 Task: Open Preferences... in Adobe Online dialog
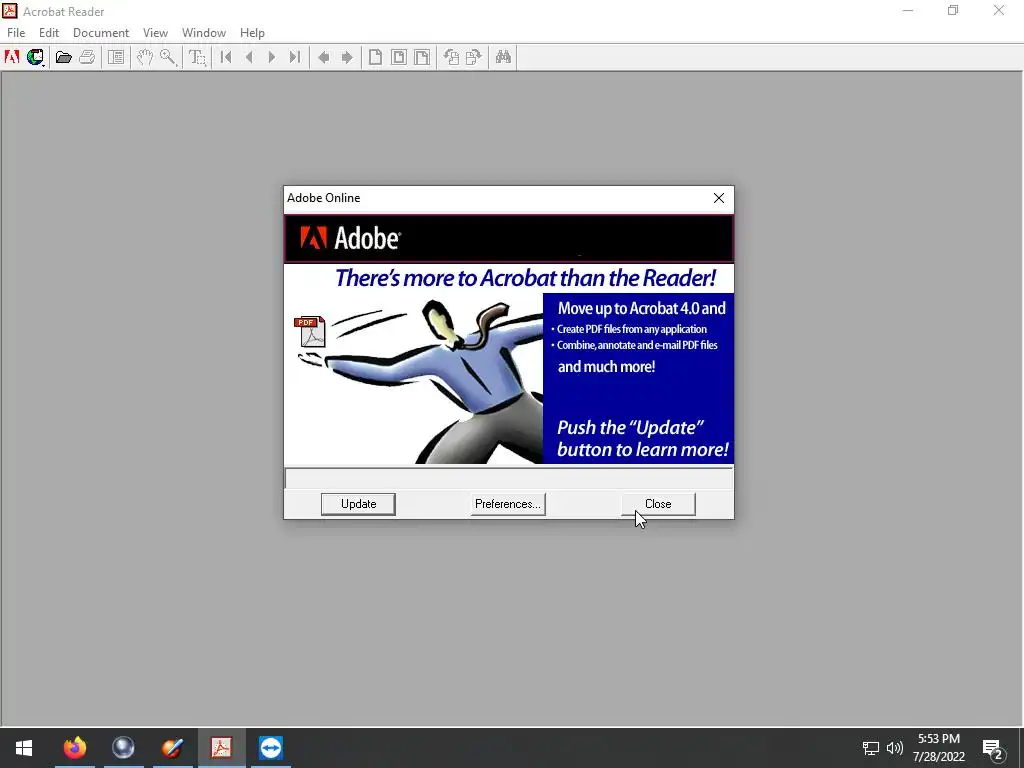click(x=507, y=504)
